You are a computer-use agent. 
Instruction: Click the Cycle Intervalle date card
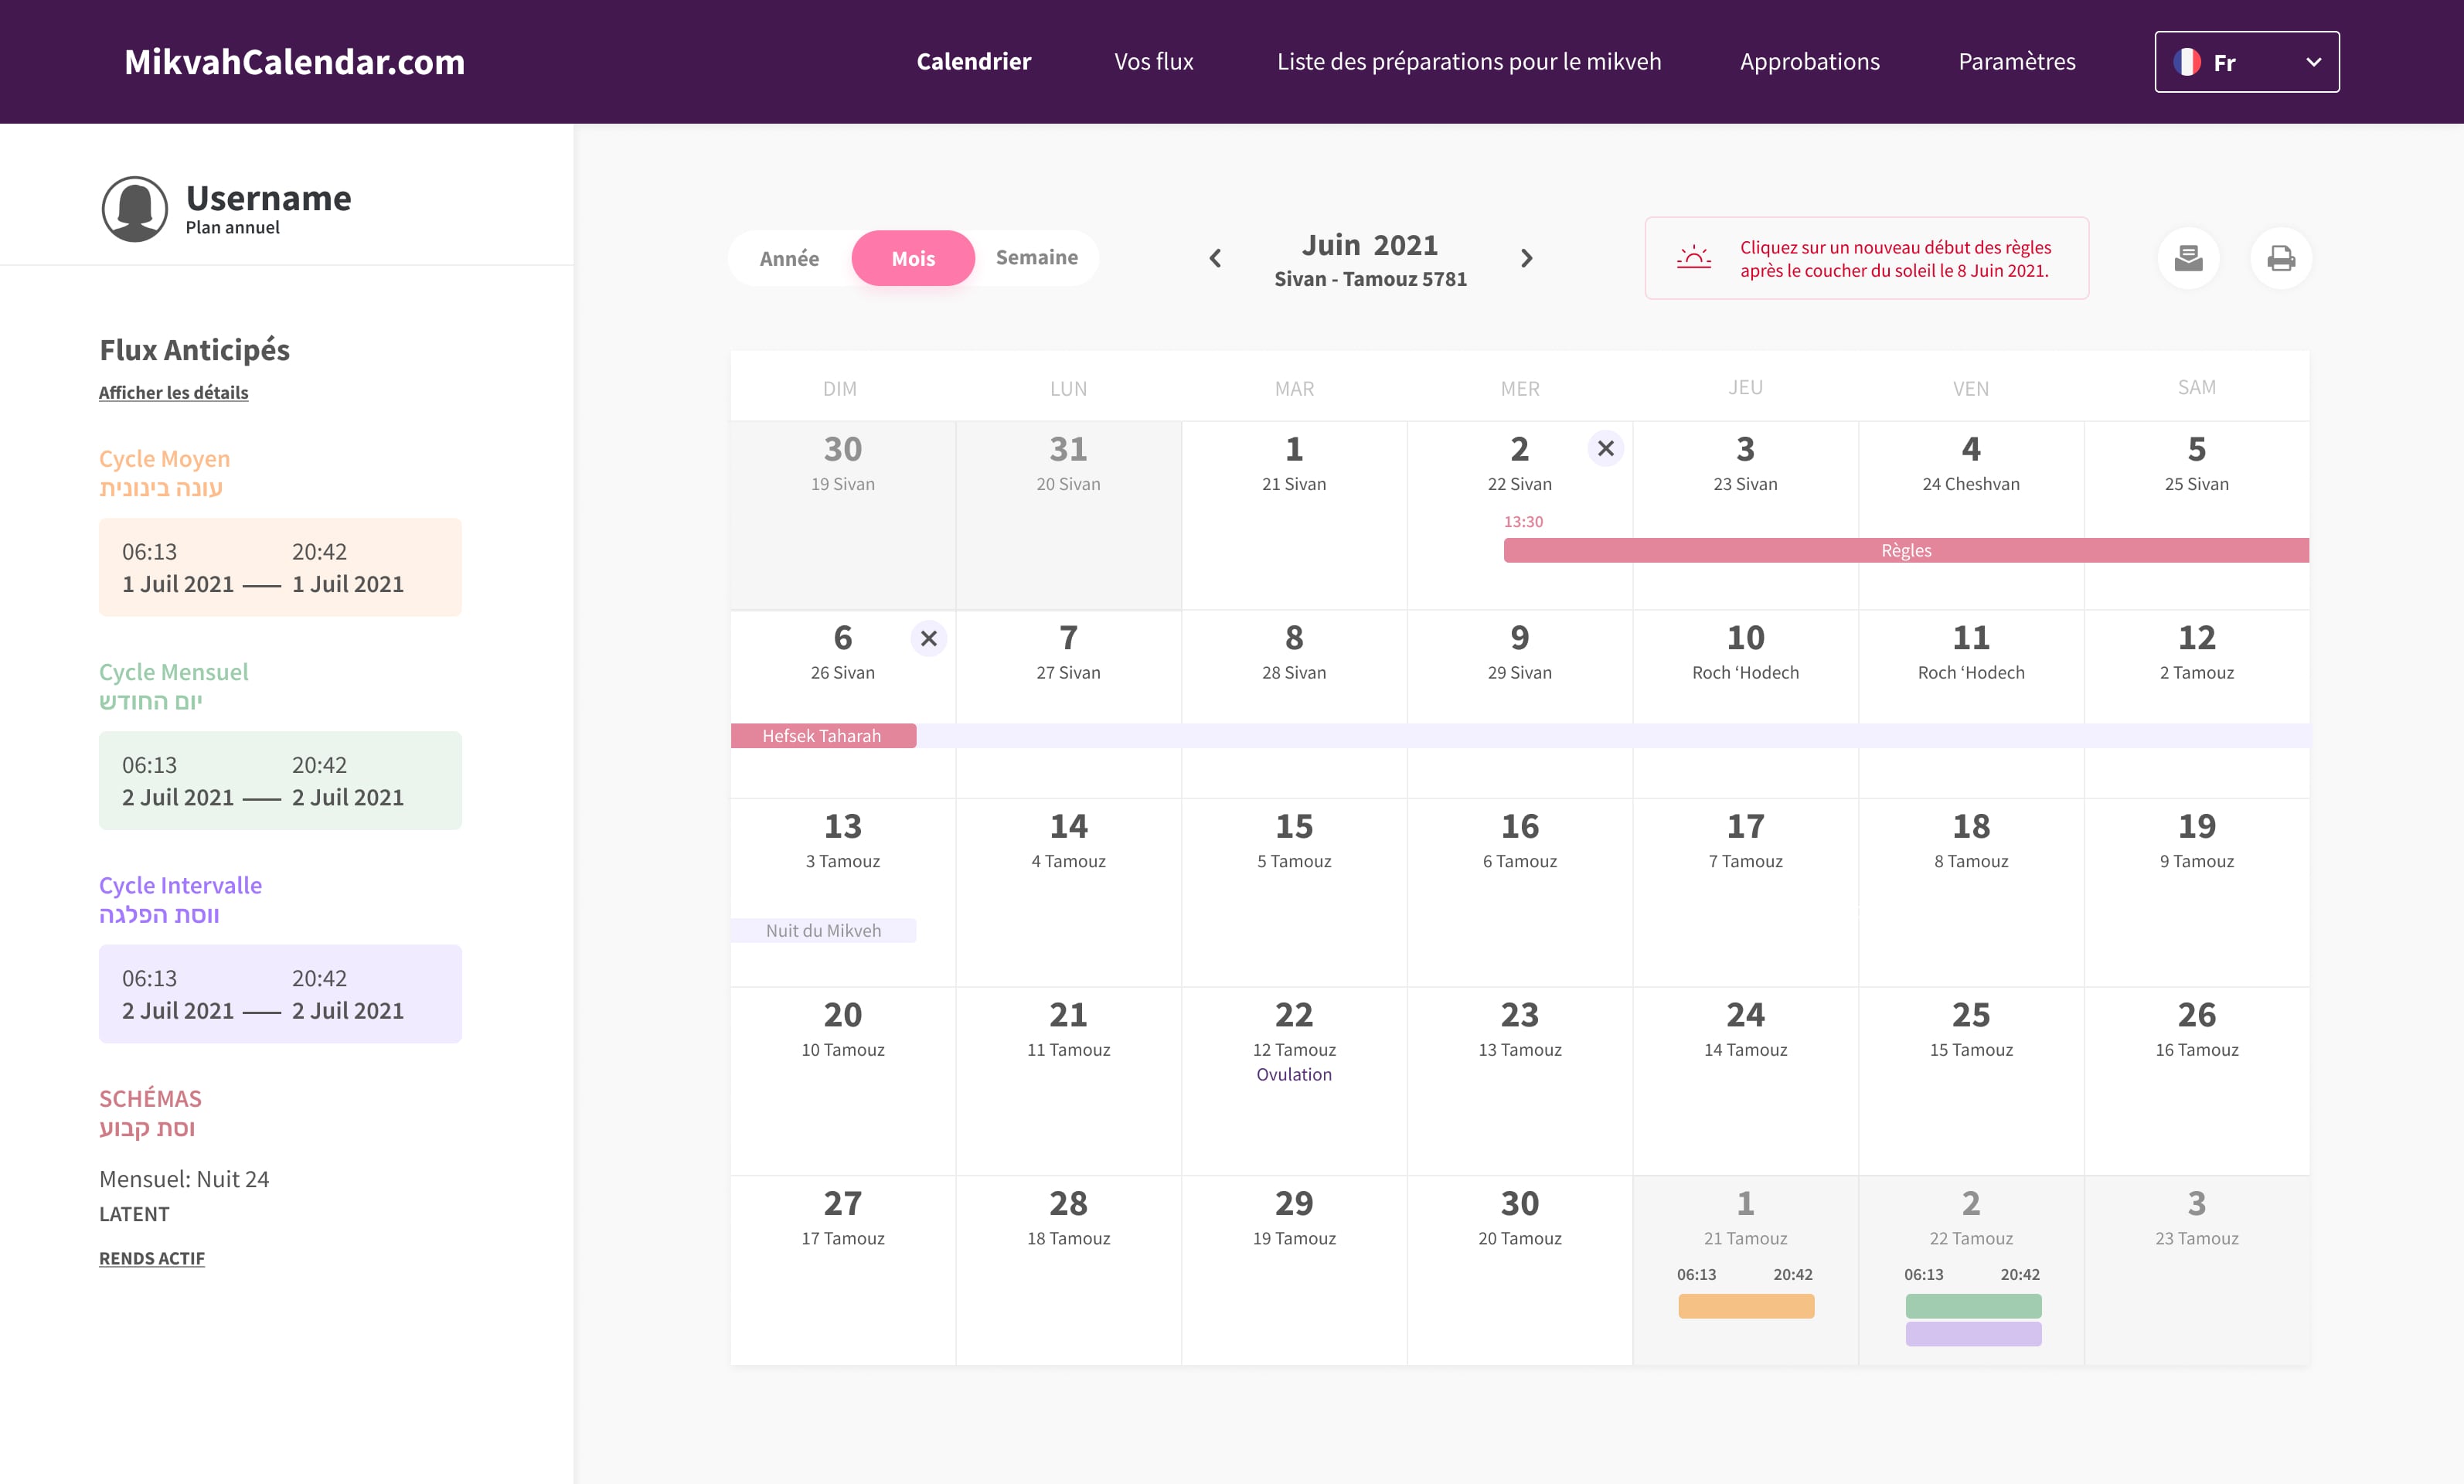[x=280, y=994]
